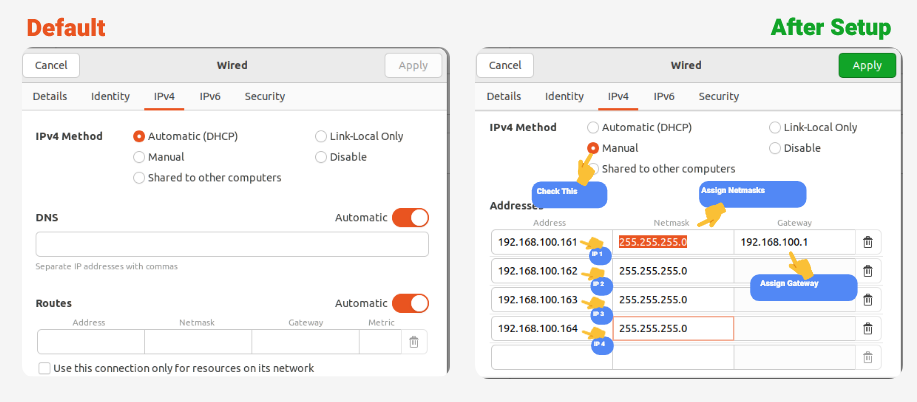Open Details tab in After Setup window
The image size is (917, 402).
point(503,97)
